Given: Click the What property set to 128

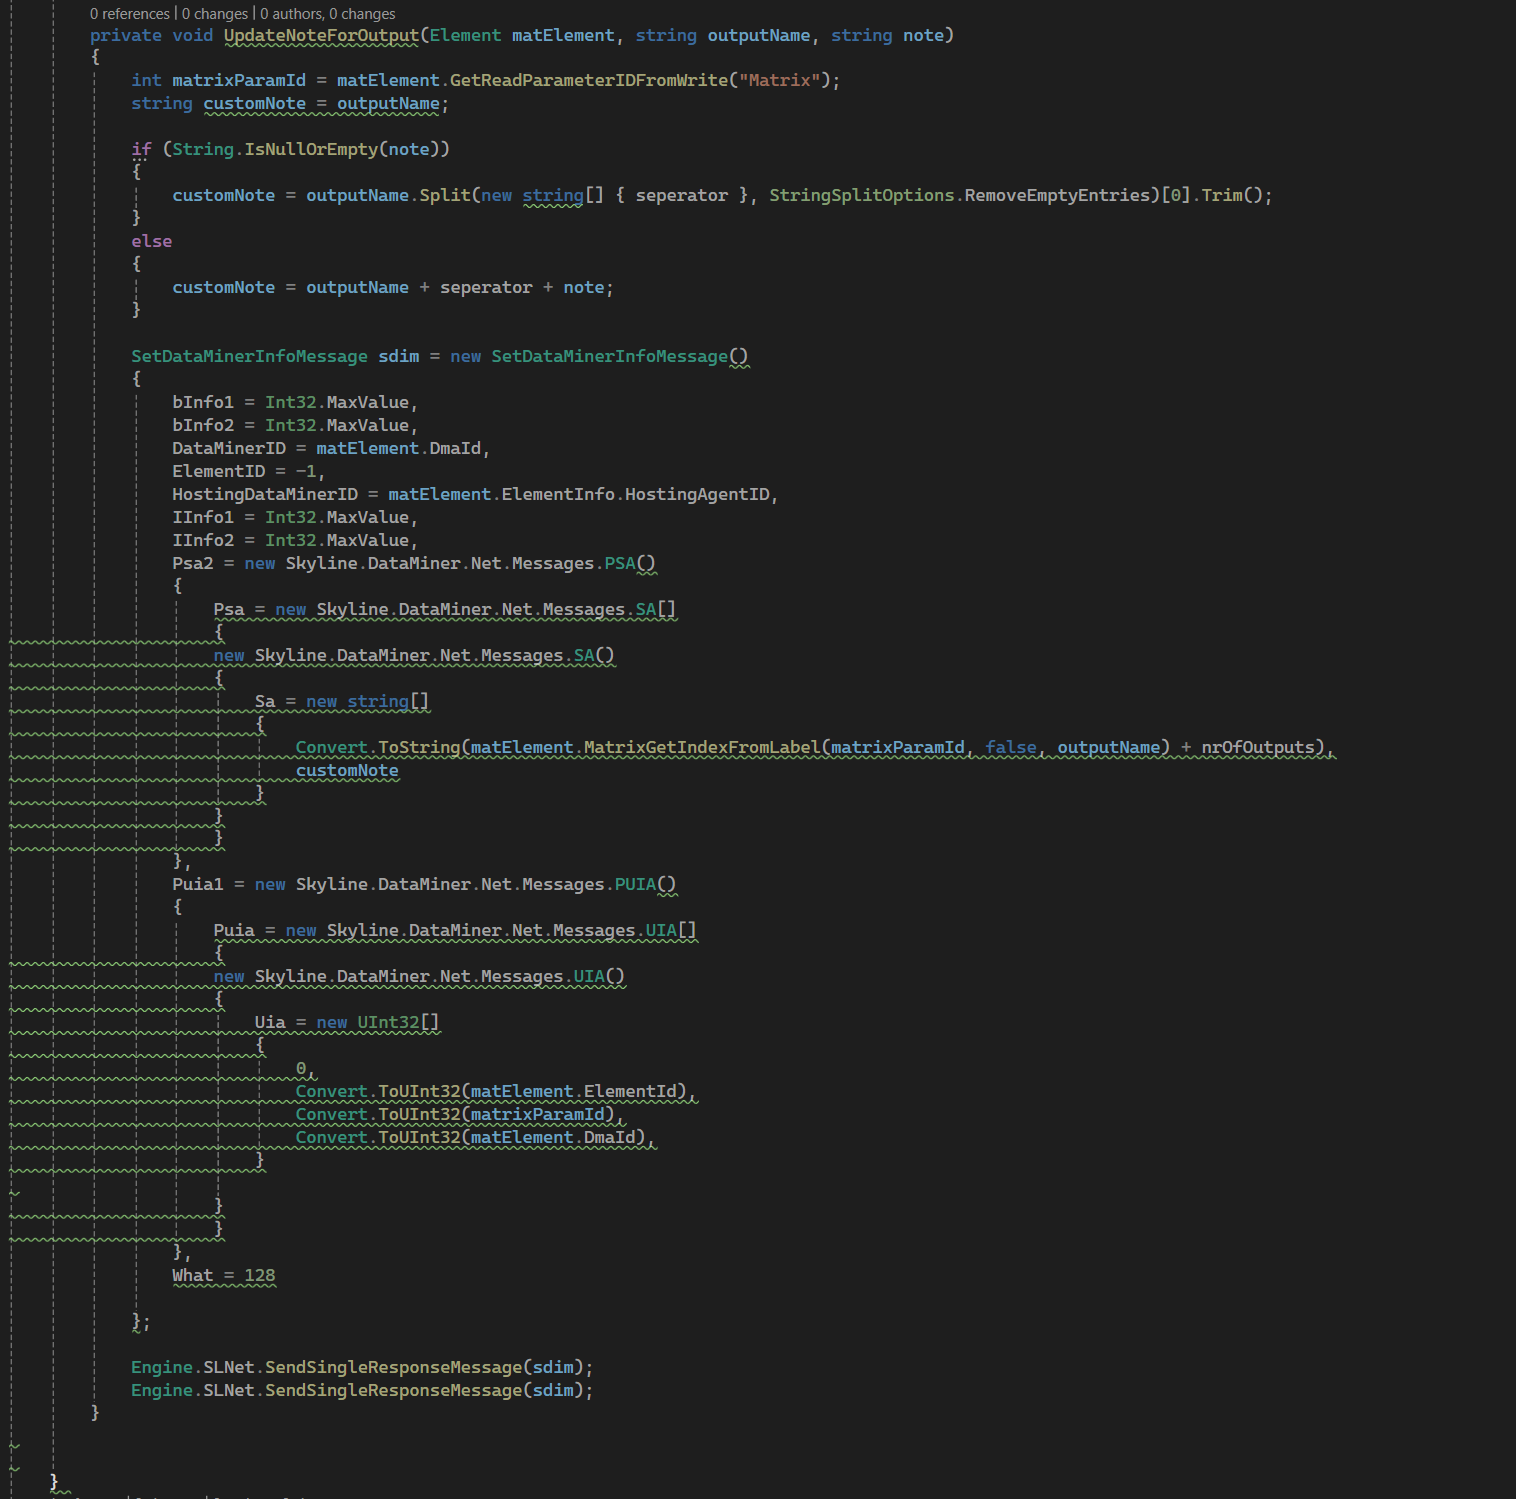Looking at the screenshot, I should pos(192,1276).
